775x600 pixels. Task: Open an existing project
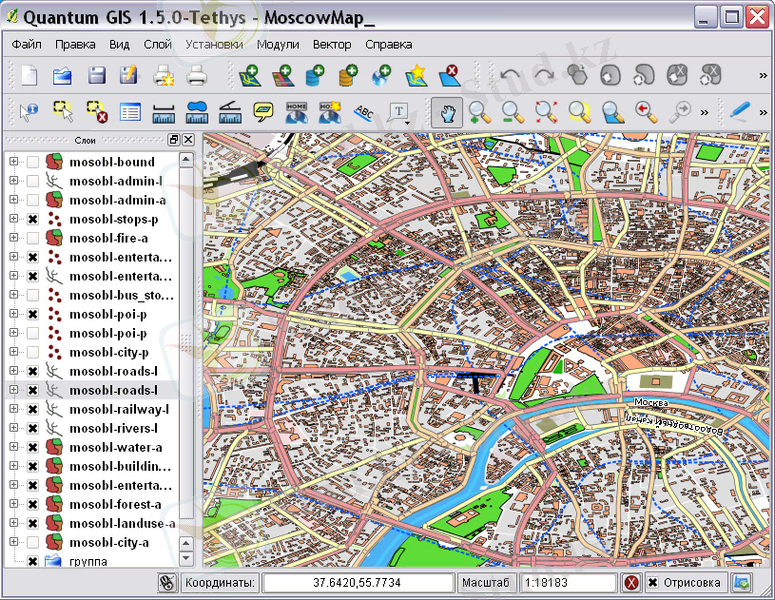click(x=62, y=76)
